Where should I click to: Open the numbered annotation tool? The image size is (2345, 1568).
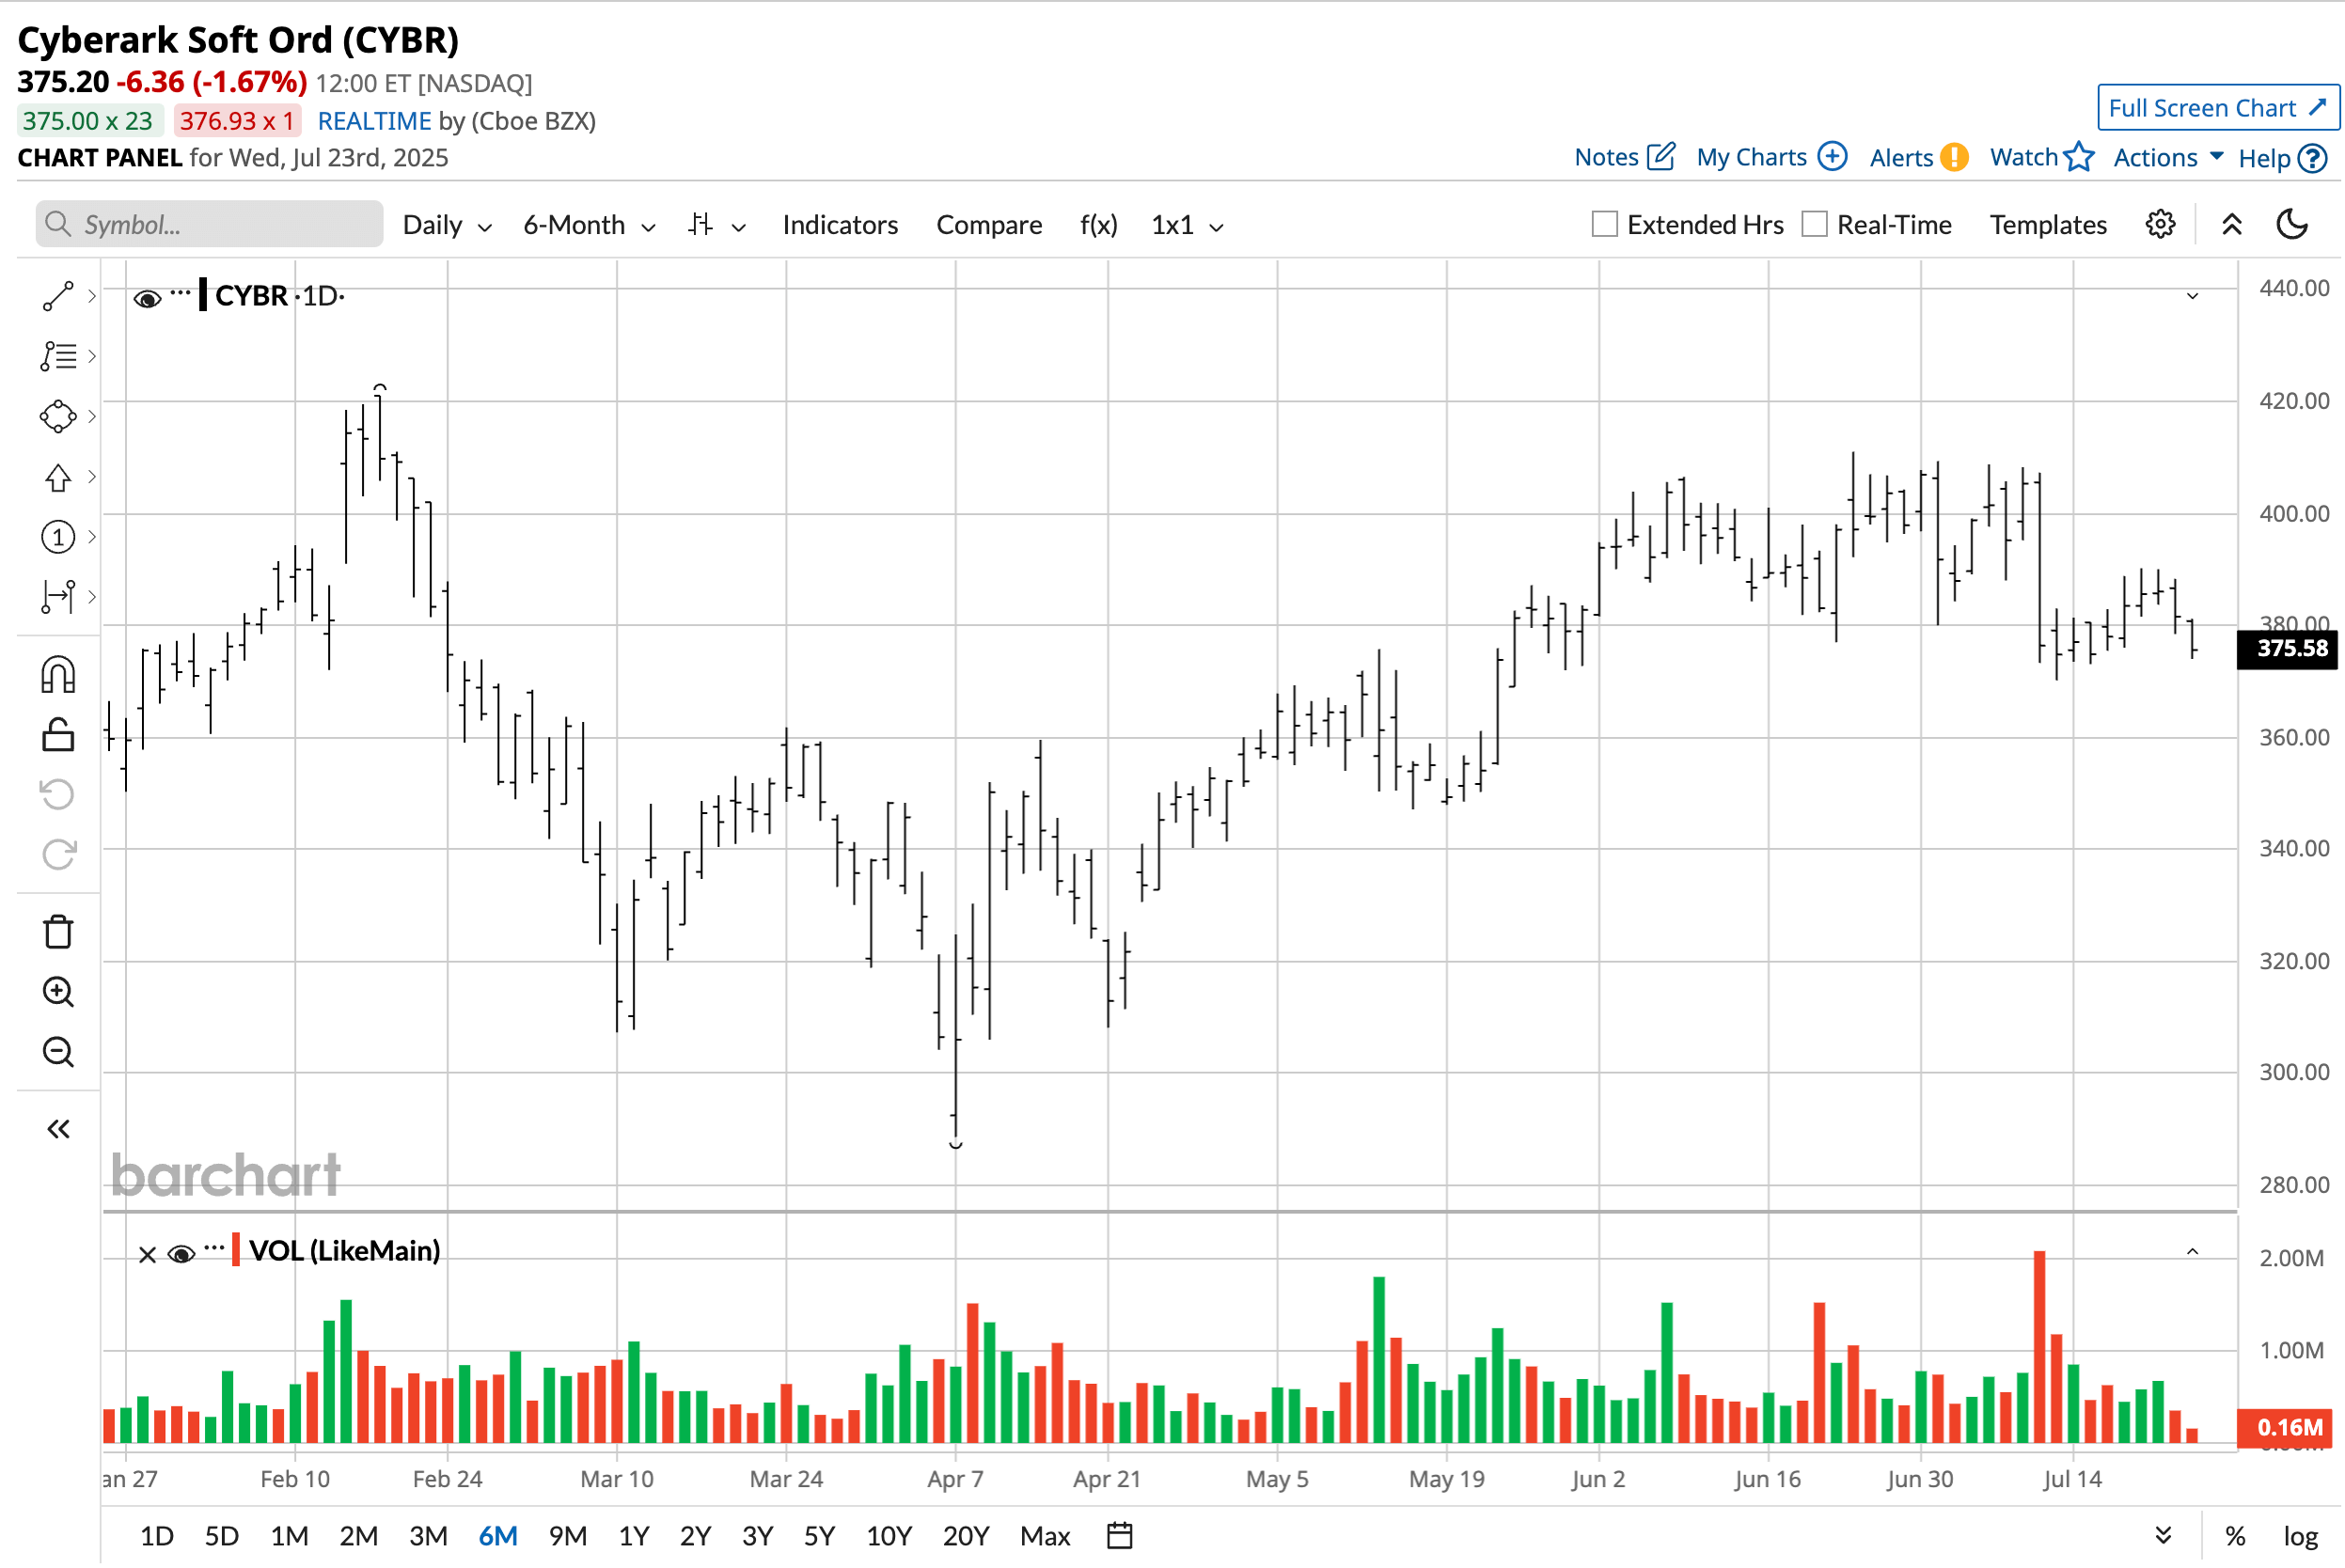point(58,537)
